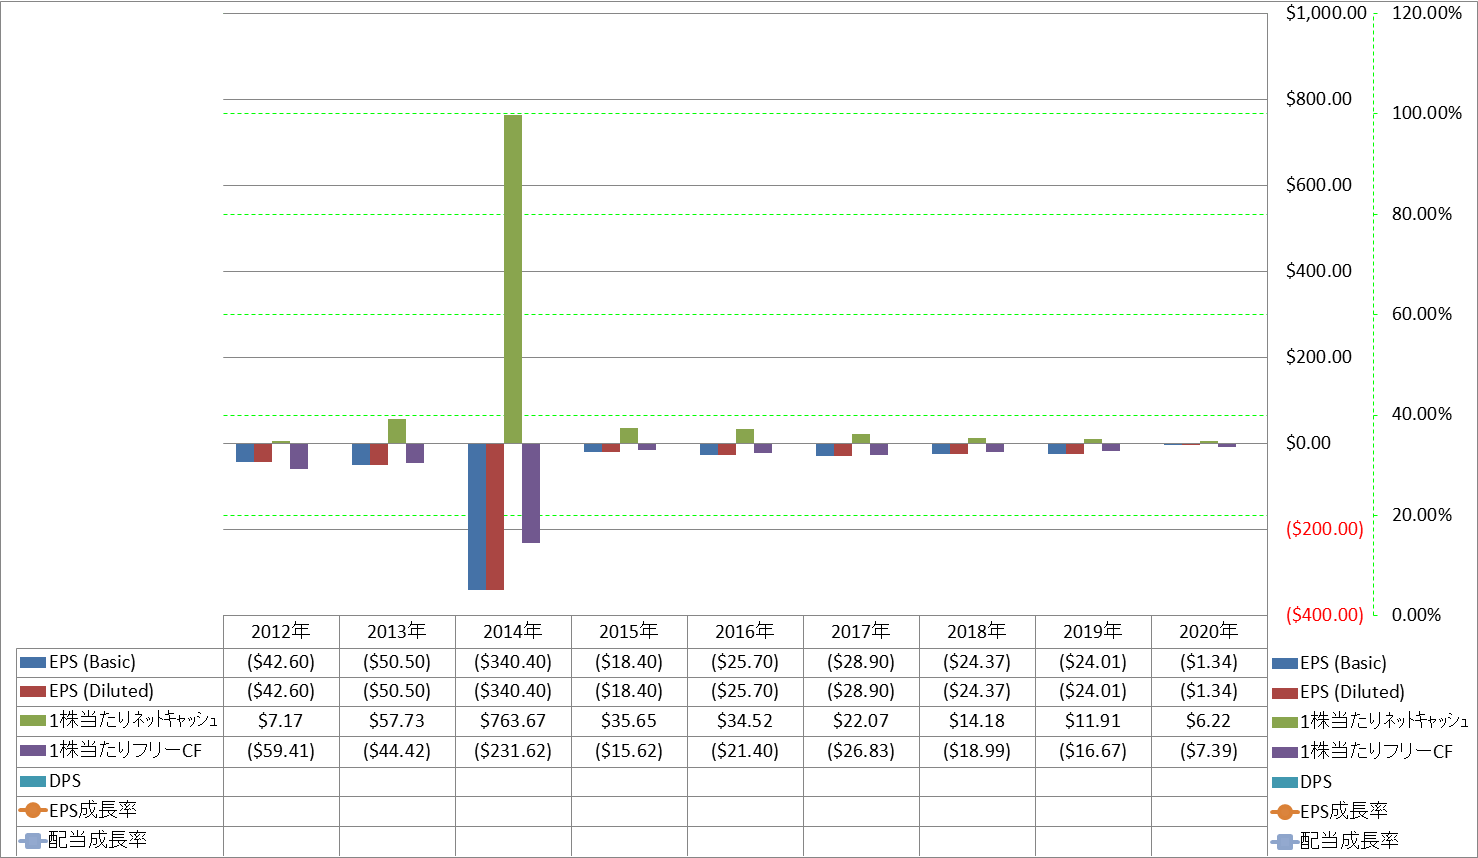The width and height of the screenshot is (1478, 858).
Task: Select the ($16.67) free CF cell
Action: click(x=1093, y=751)
